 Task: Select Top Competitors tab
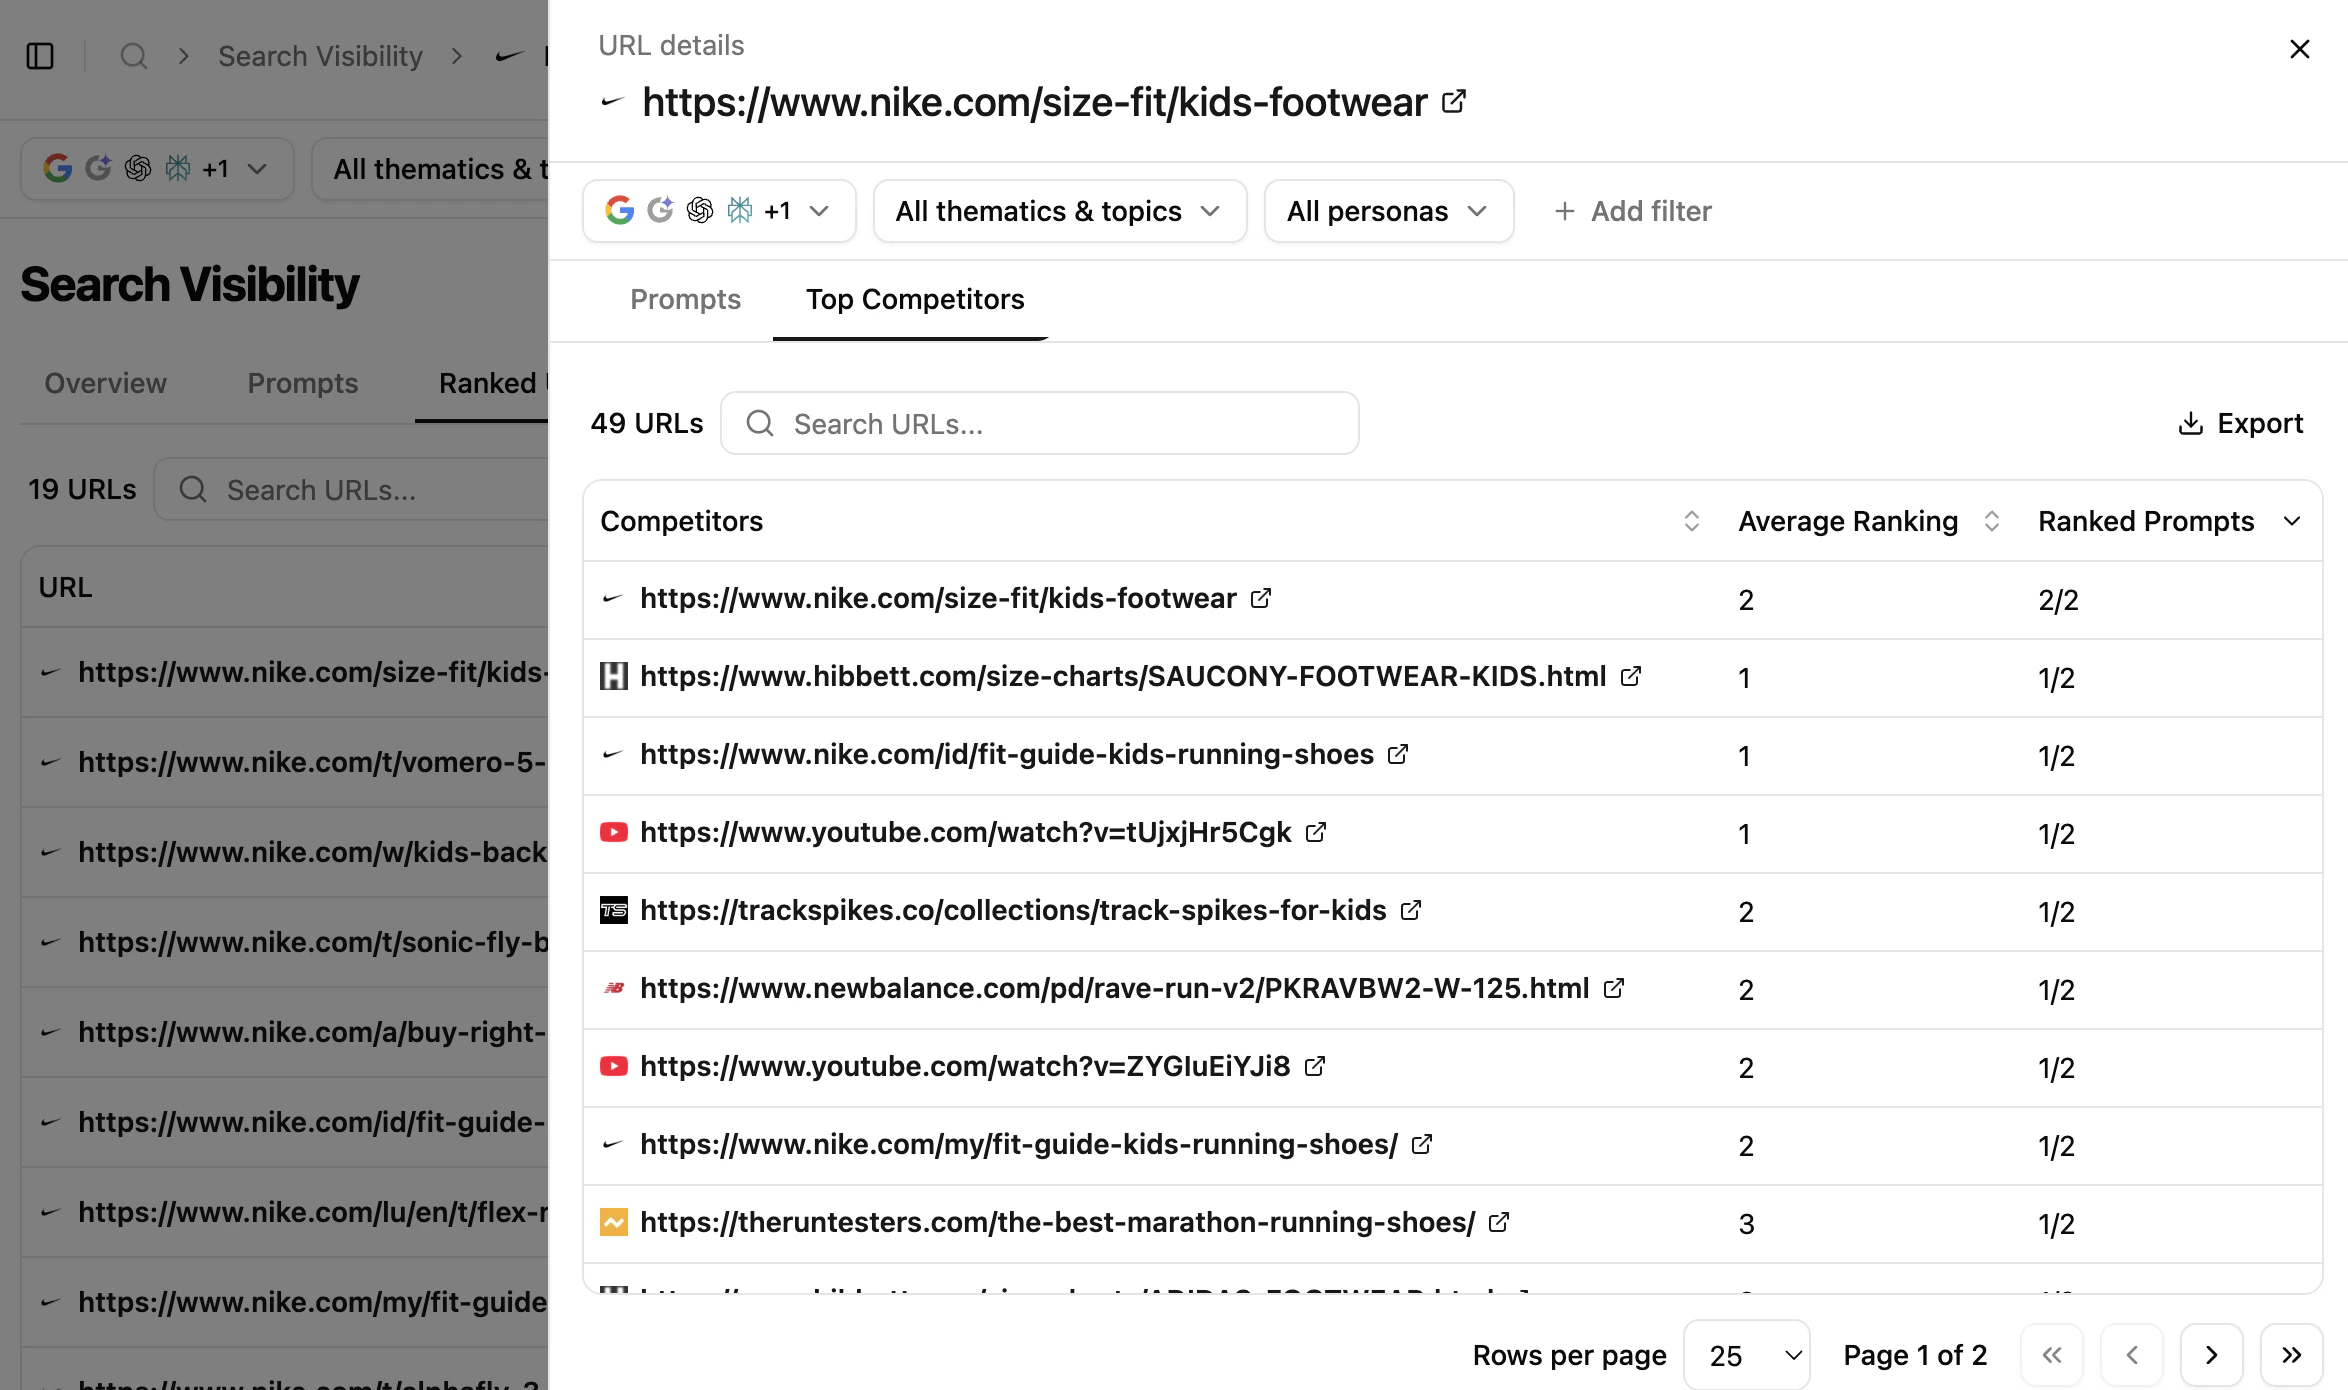click(915, 299)
